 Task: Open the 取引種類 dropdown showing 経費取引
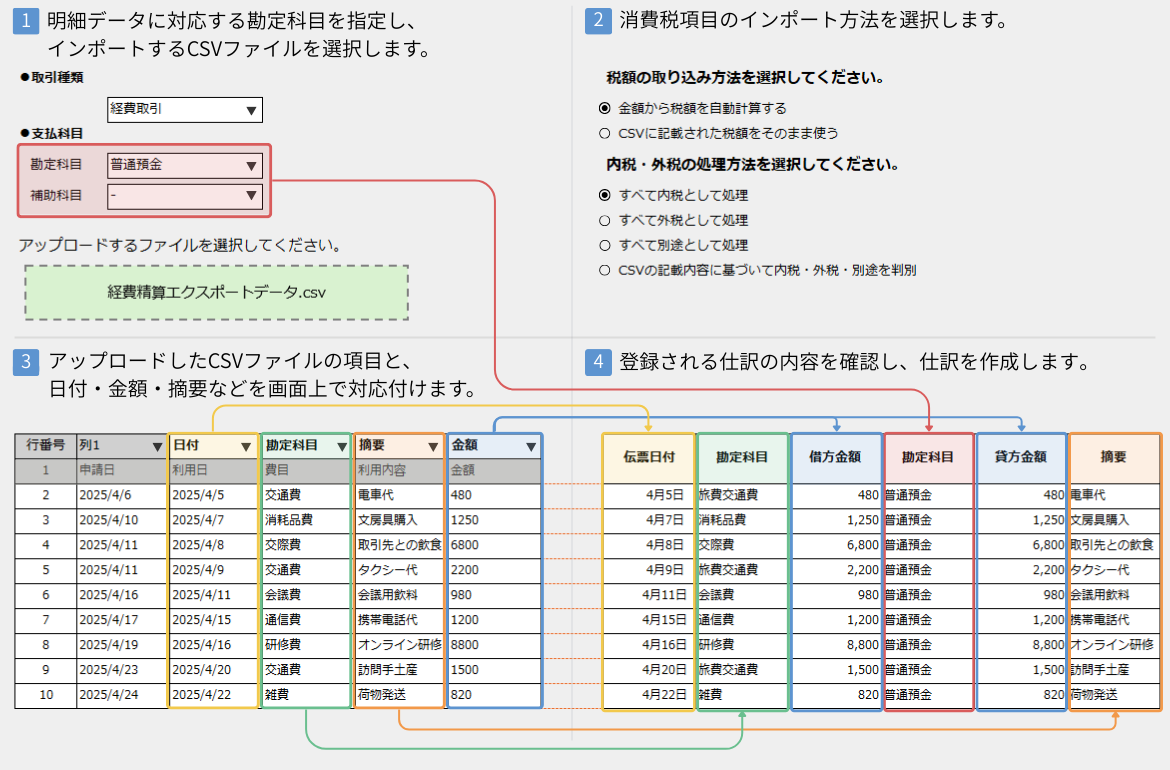pyautogui.click(x=184, y=109)
